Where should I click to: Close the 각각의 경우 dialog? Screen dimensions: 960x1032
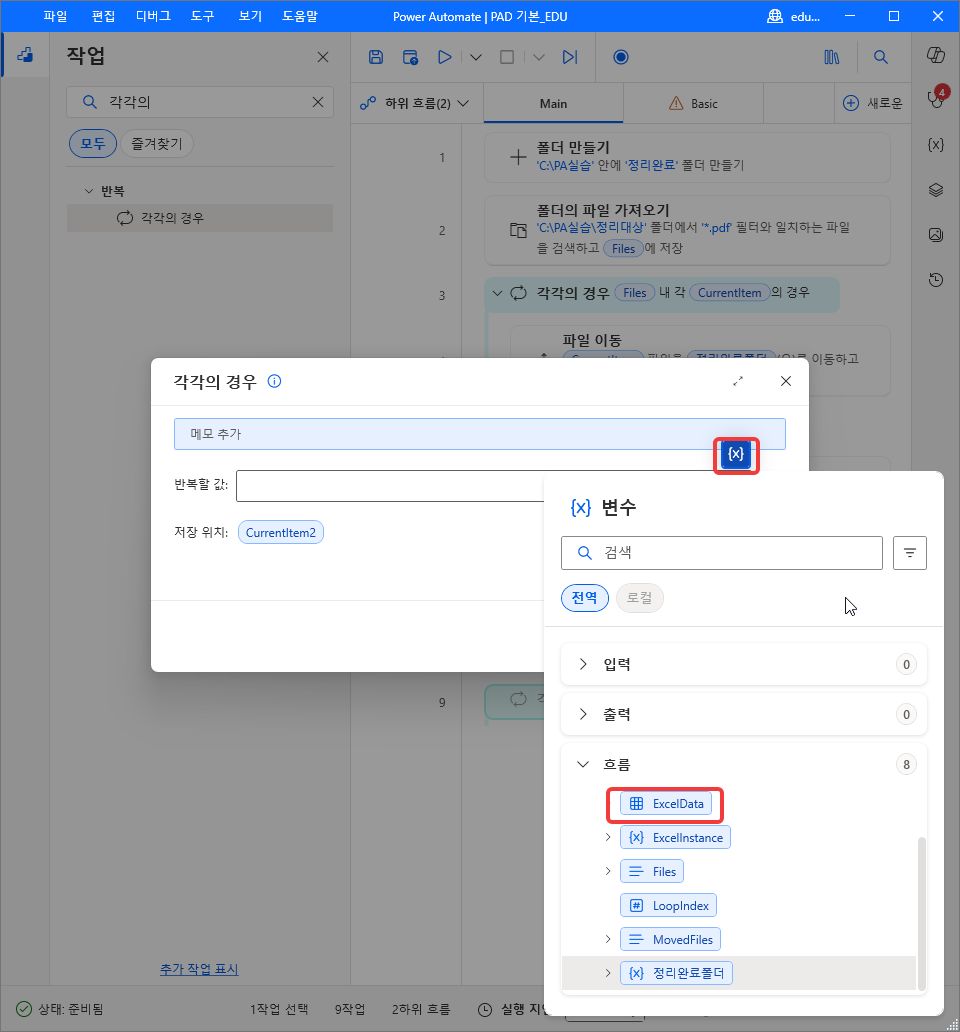click(786, 381)
